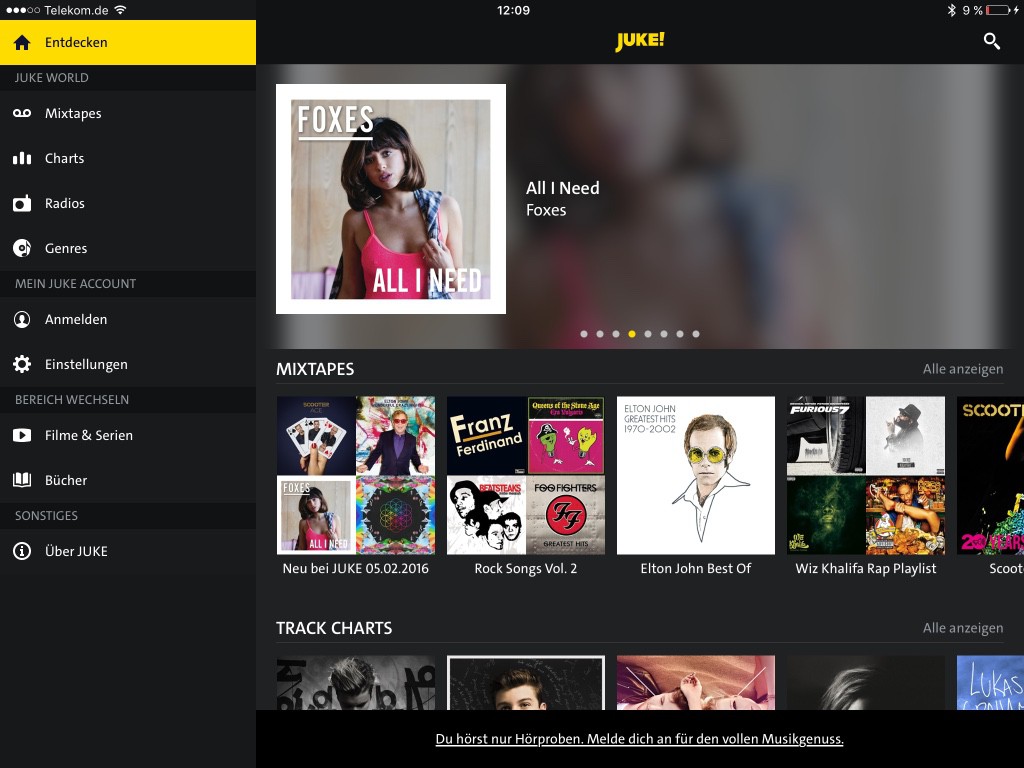Click the Bücher open book icon

click(22, 480)
